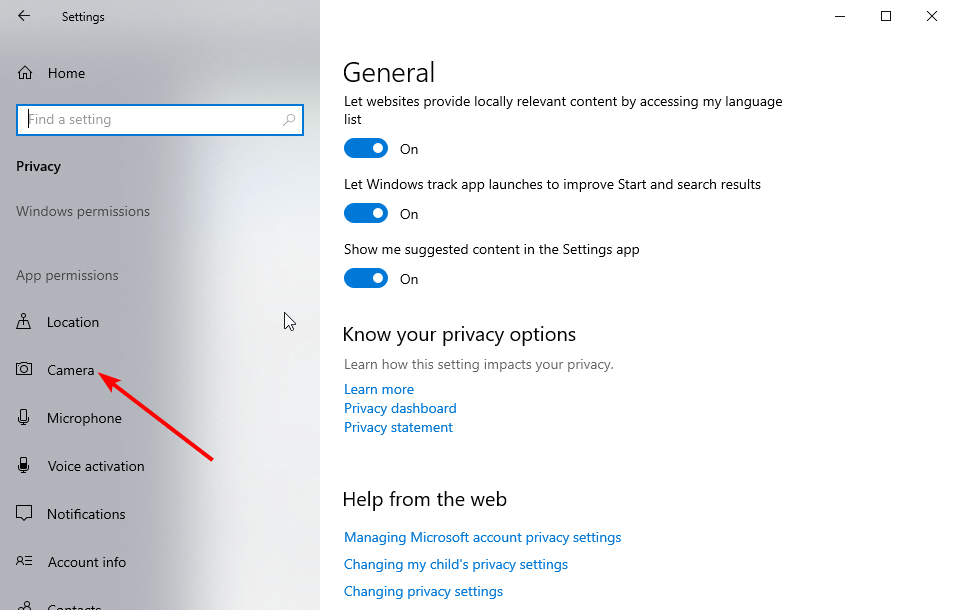The height and width of the screenshot is (610, 955).
Task: Go to Voice activation settings
Action: pyautogui.click(x=96, y=466)
